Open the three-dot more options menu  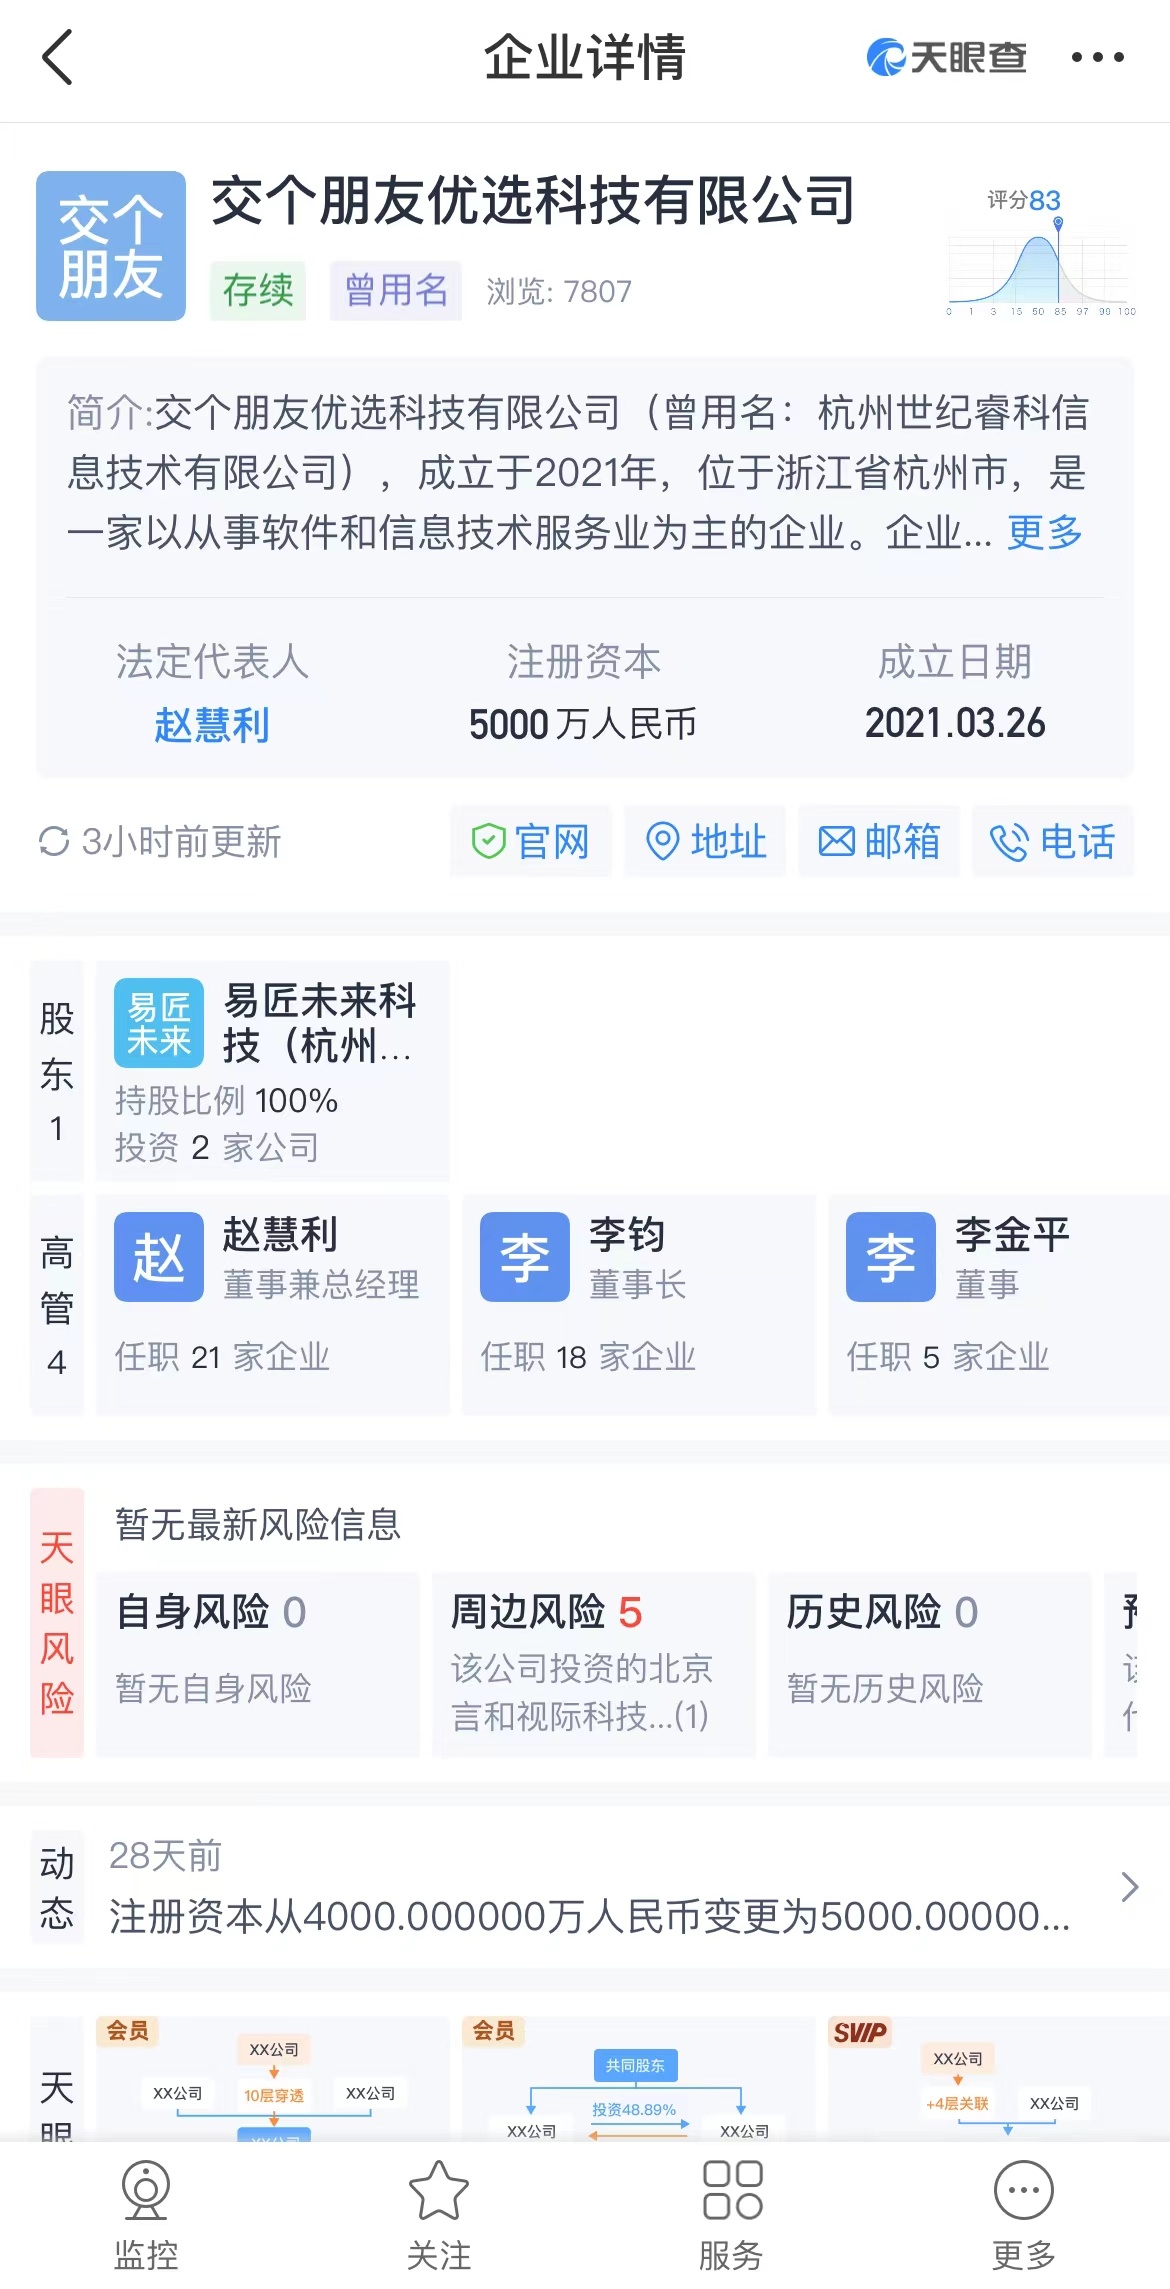click(x=1097, y=57)
